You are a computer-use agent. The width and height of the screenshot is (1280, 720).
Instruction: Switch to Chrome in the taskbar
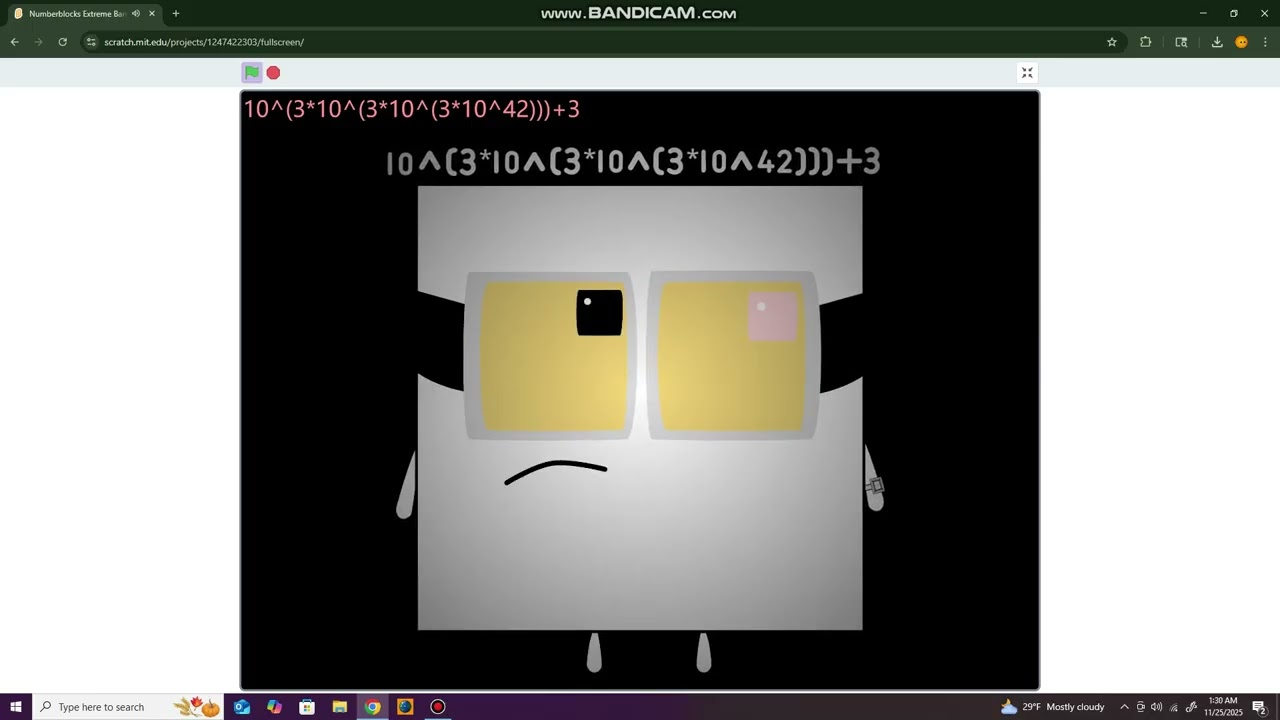[x=373, y=707]
